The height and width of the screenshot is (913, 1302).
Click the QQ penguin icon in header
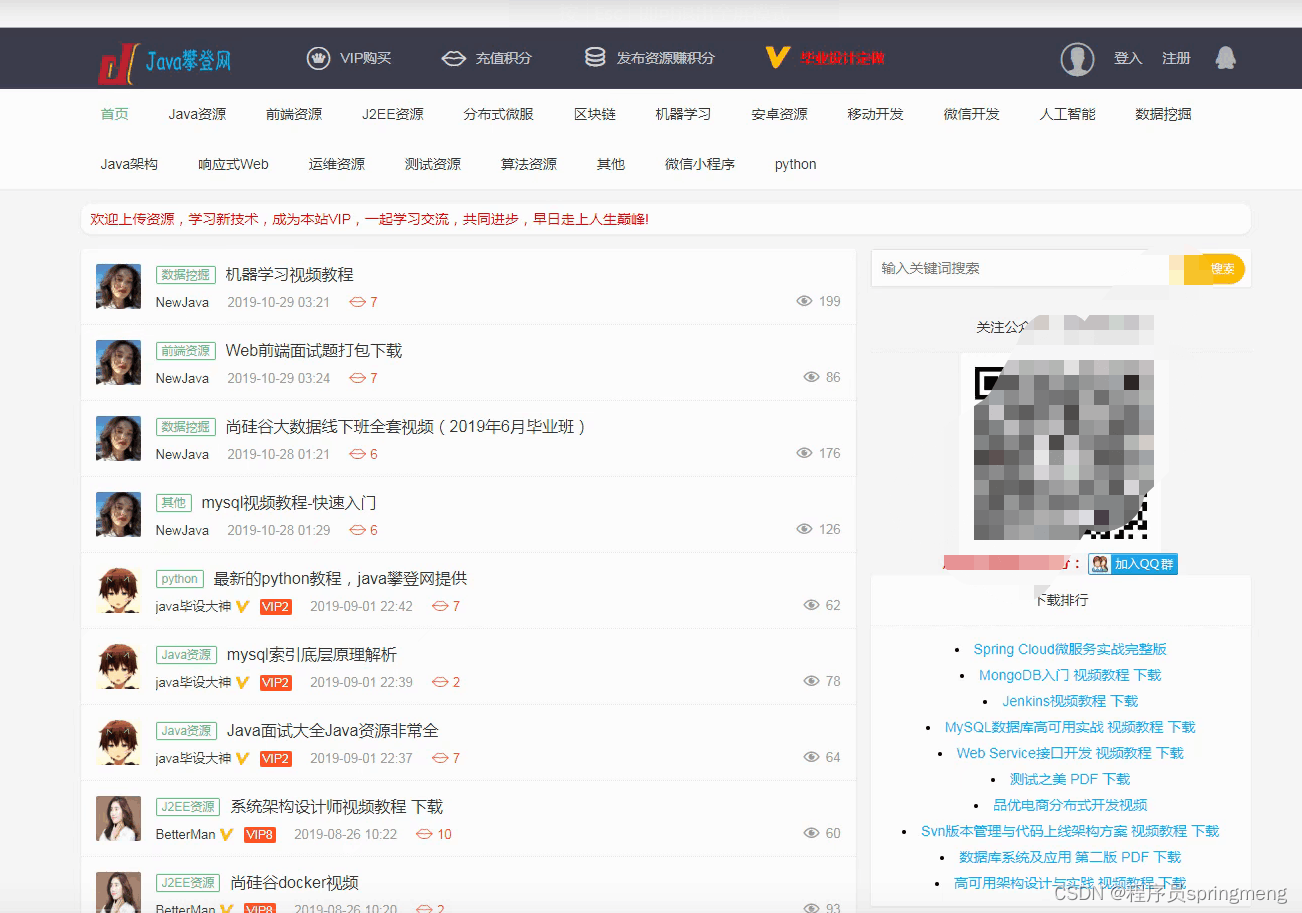pyautogui.click(x=1225, y=58)
